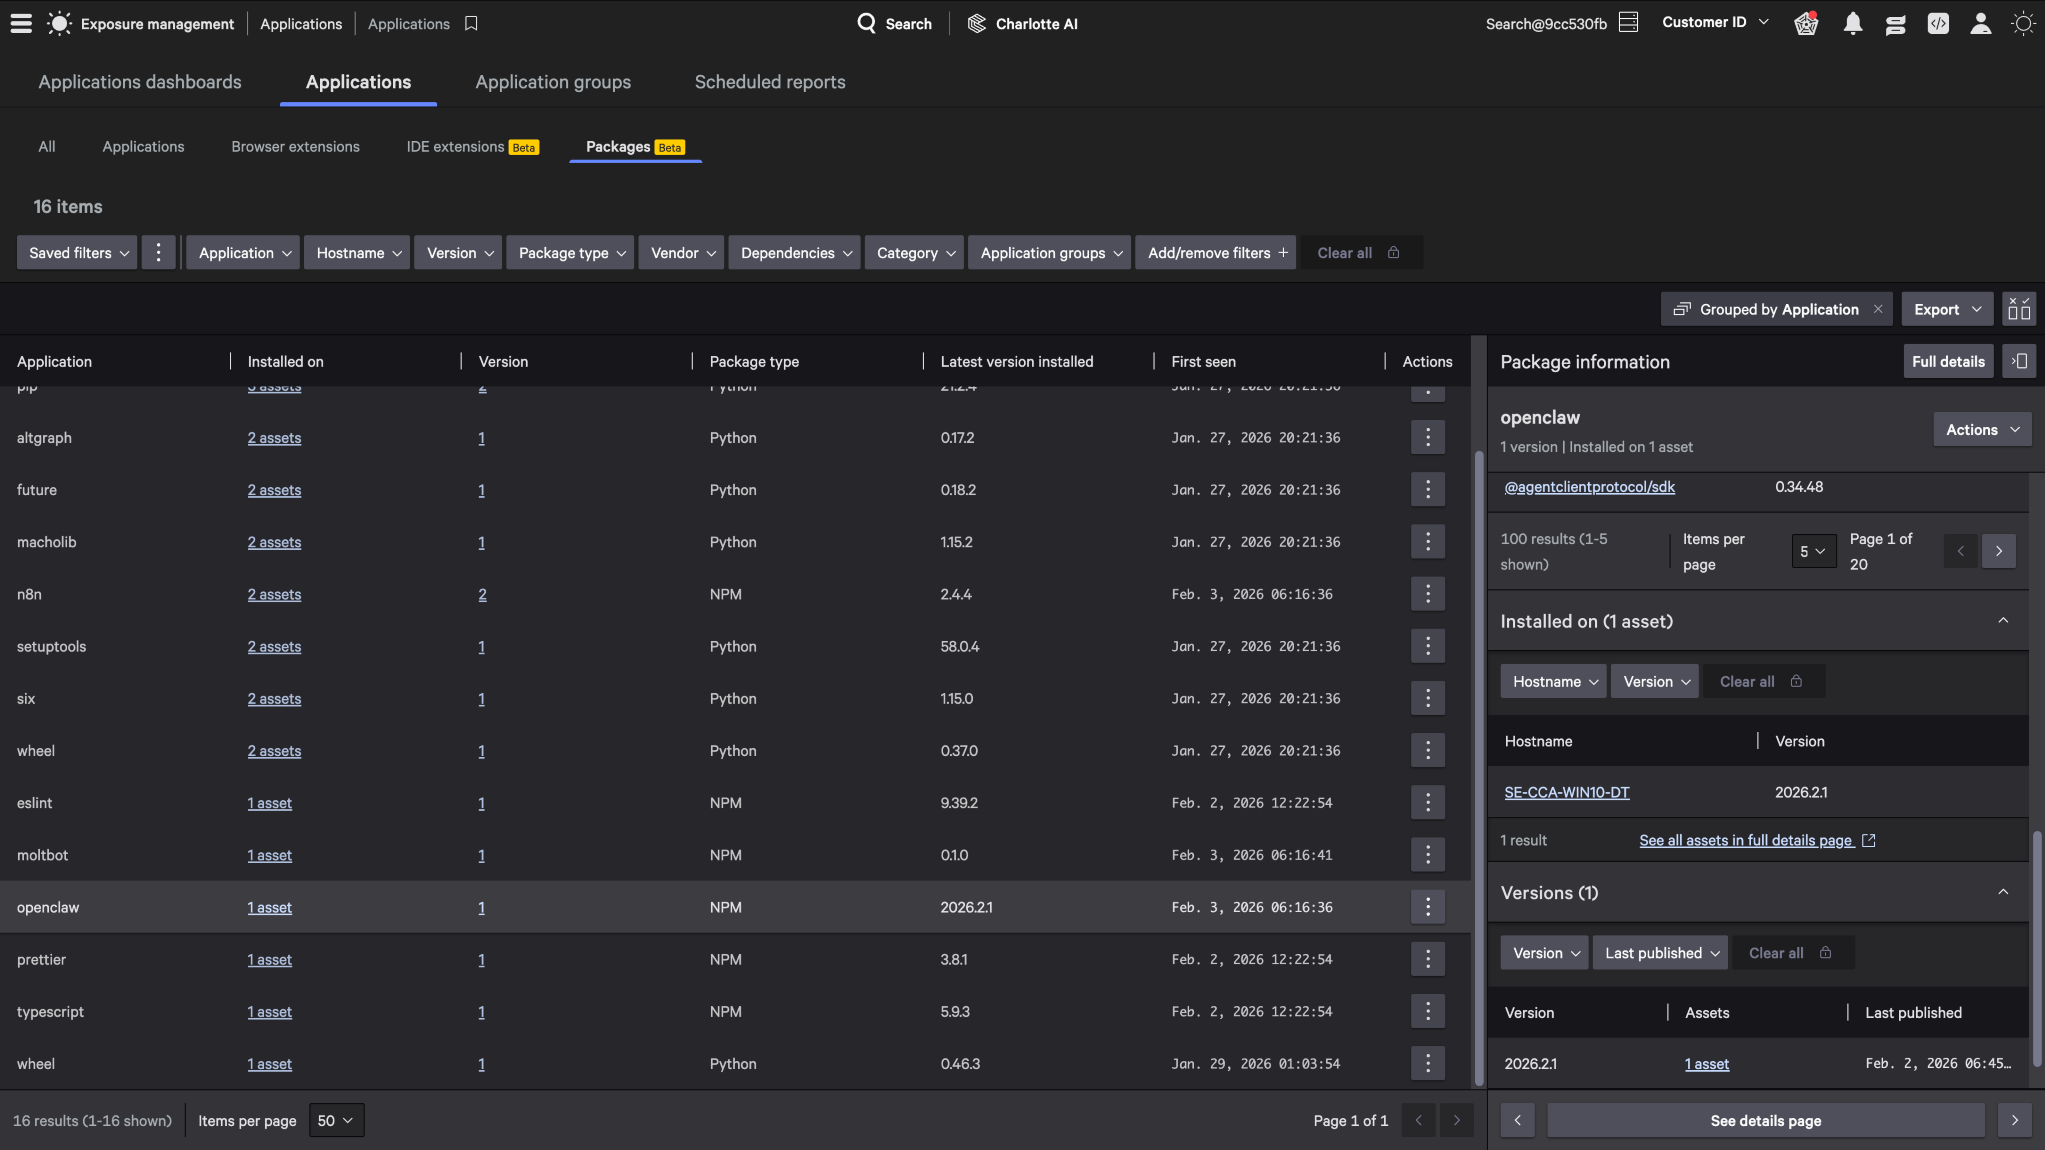Viewport: 2045px width, 1150px height.
Task: Remove the 'Grouped by Application' grouping
Action: click(x=1878, y=309)
